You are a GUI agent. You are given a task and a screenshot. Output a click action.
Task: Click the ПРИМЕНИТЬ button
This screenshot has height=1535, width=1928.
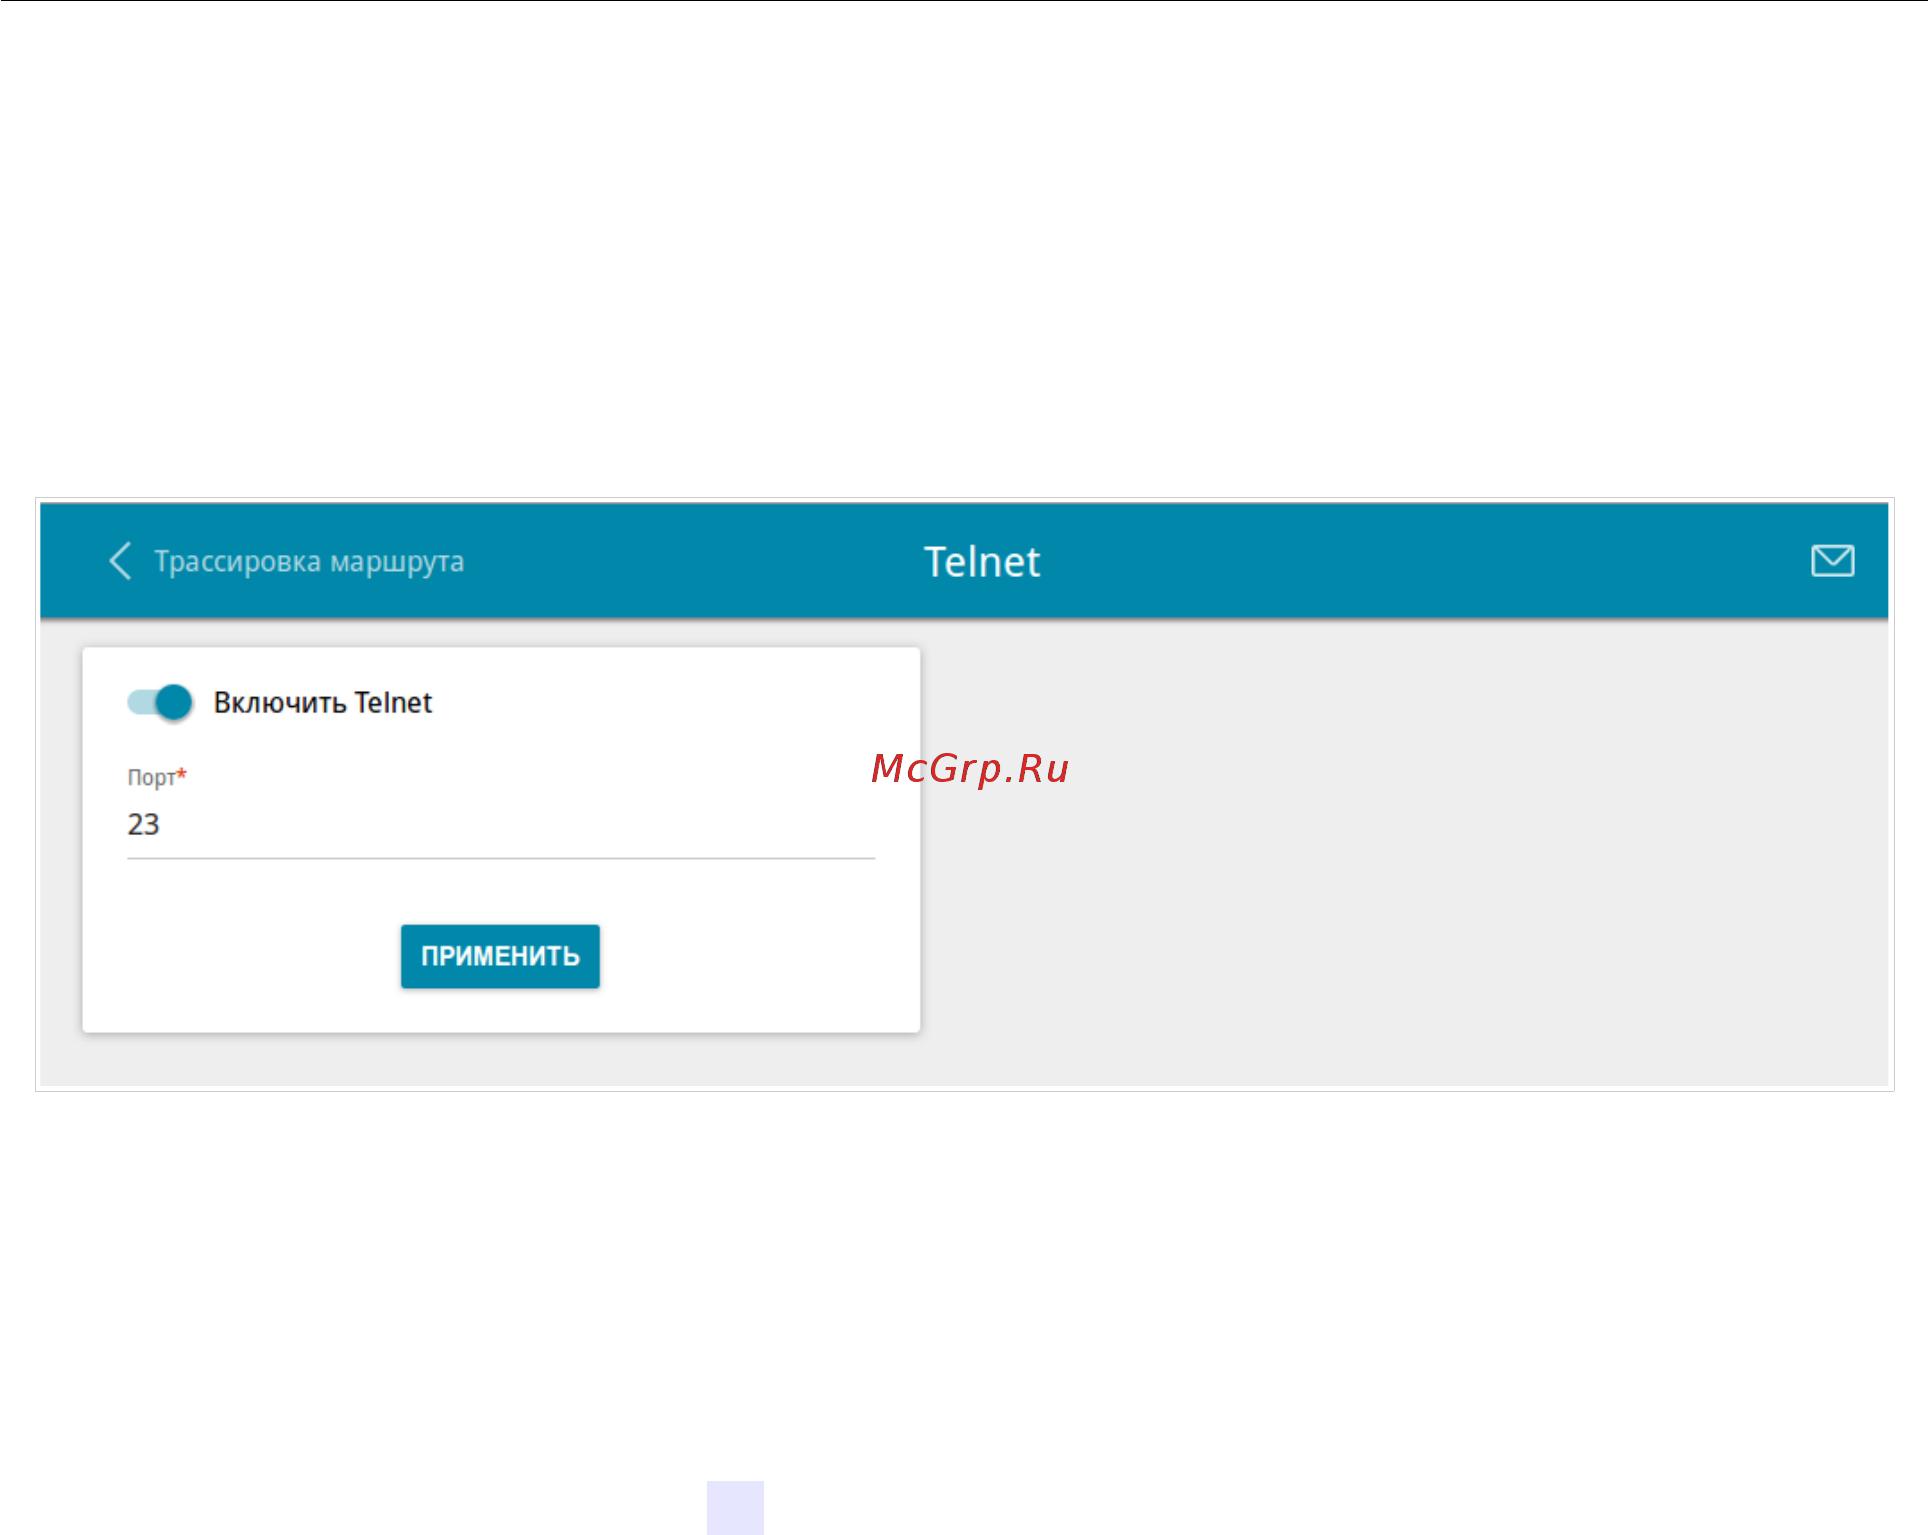pyautogui.click(x=500, y=956)
